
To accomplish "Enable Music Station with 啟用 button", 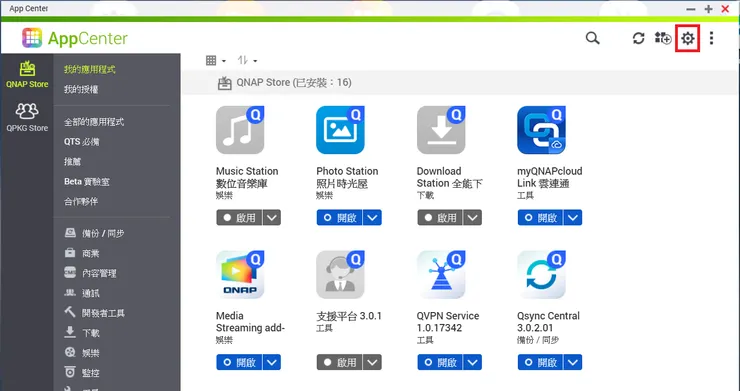I will pyautogui.click(x=239, y=218).
